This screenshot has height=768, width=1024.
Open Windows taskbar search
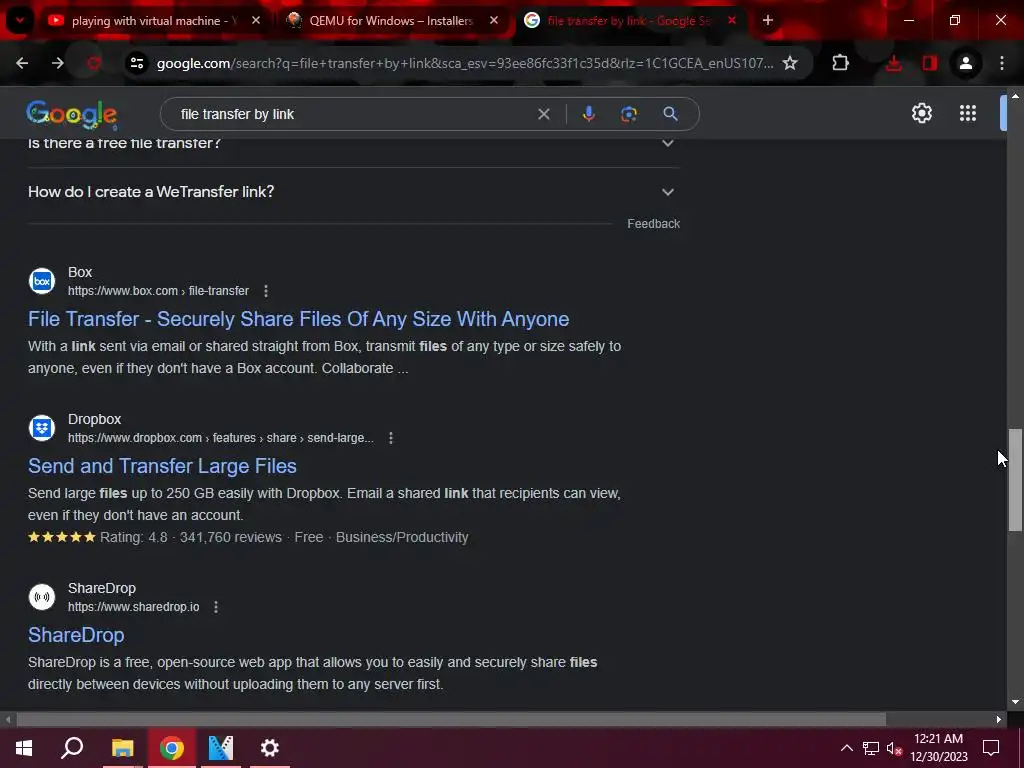[x=72, y=748]
